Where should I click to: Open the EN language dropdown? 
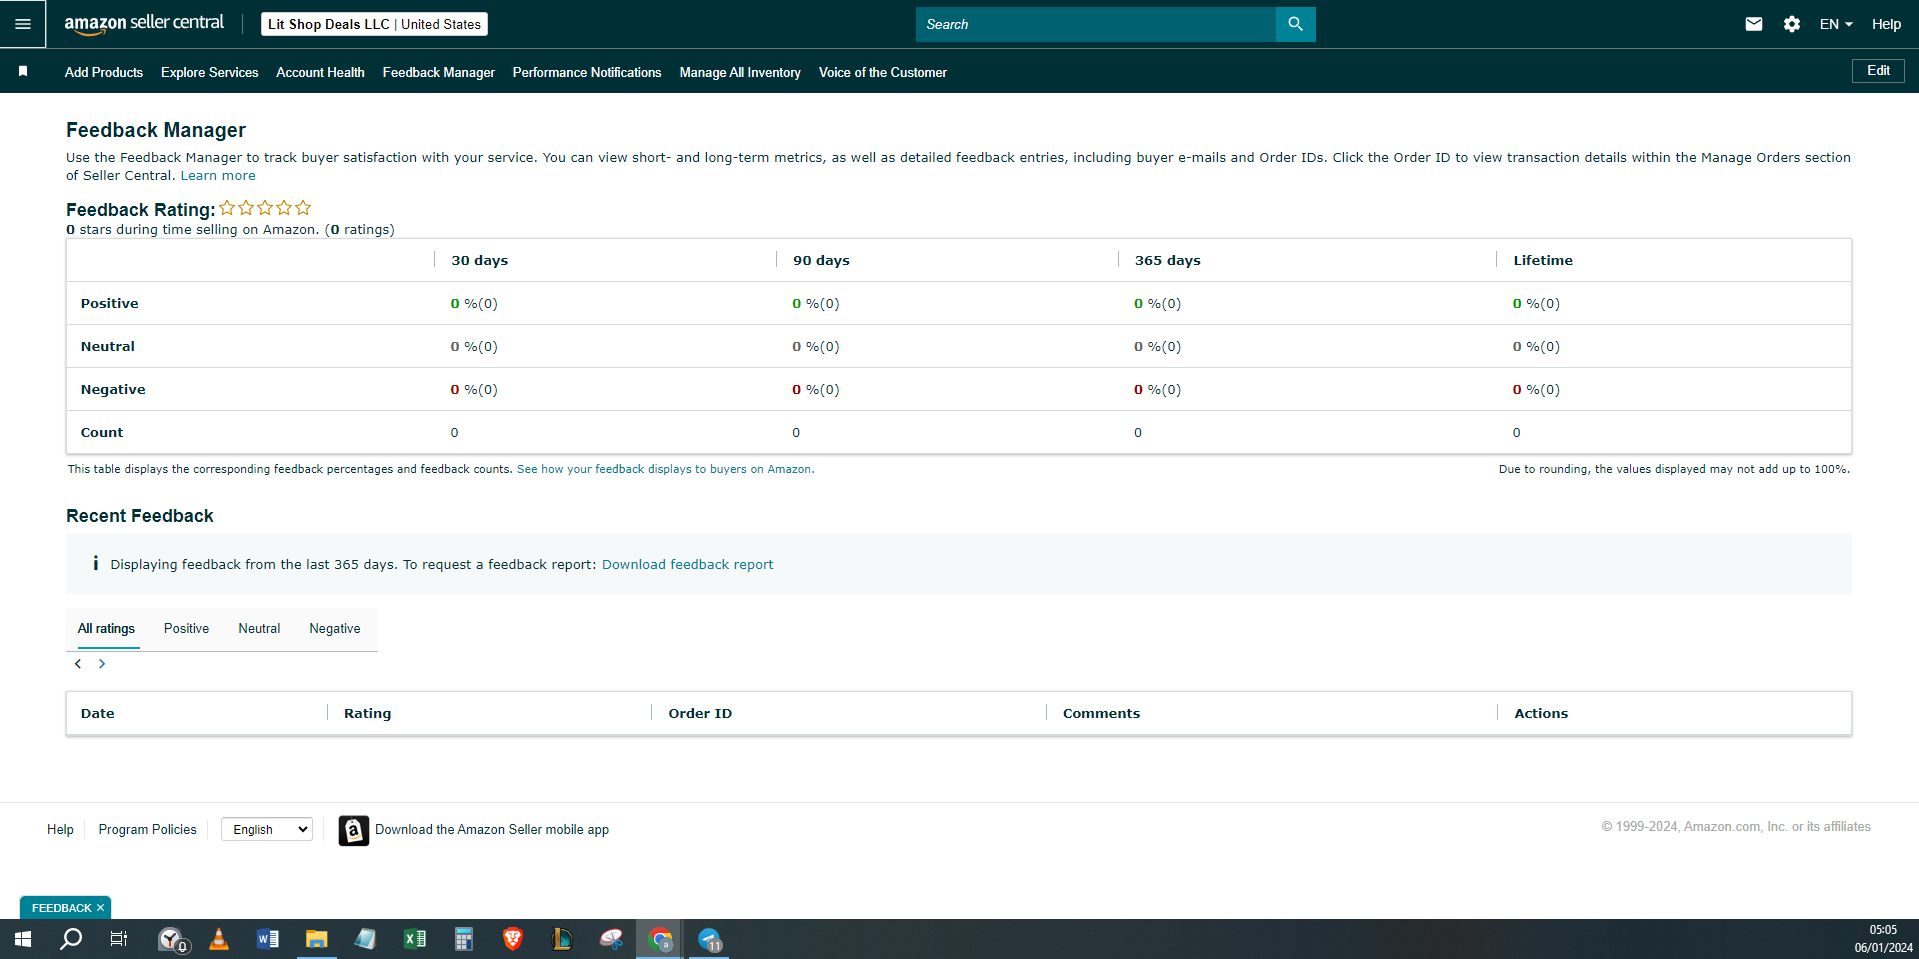pyautogui.click(x=1836, y=24)
